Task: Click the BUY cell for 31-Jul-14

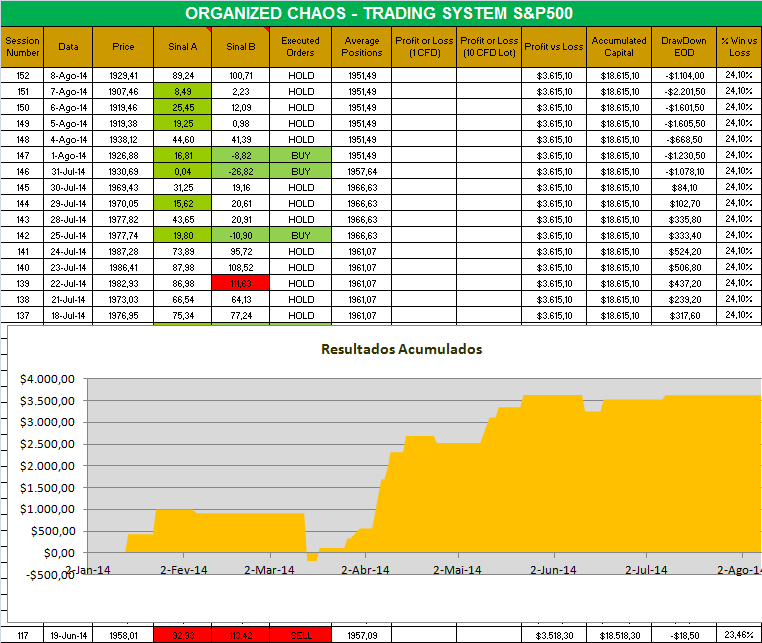Action: 300,172
